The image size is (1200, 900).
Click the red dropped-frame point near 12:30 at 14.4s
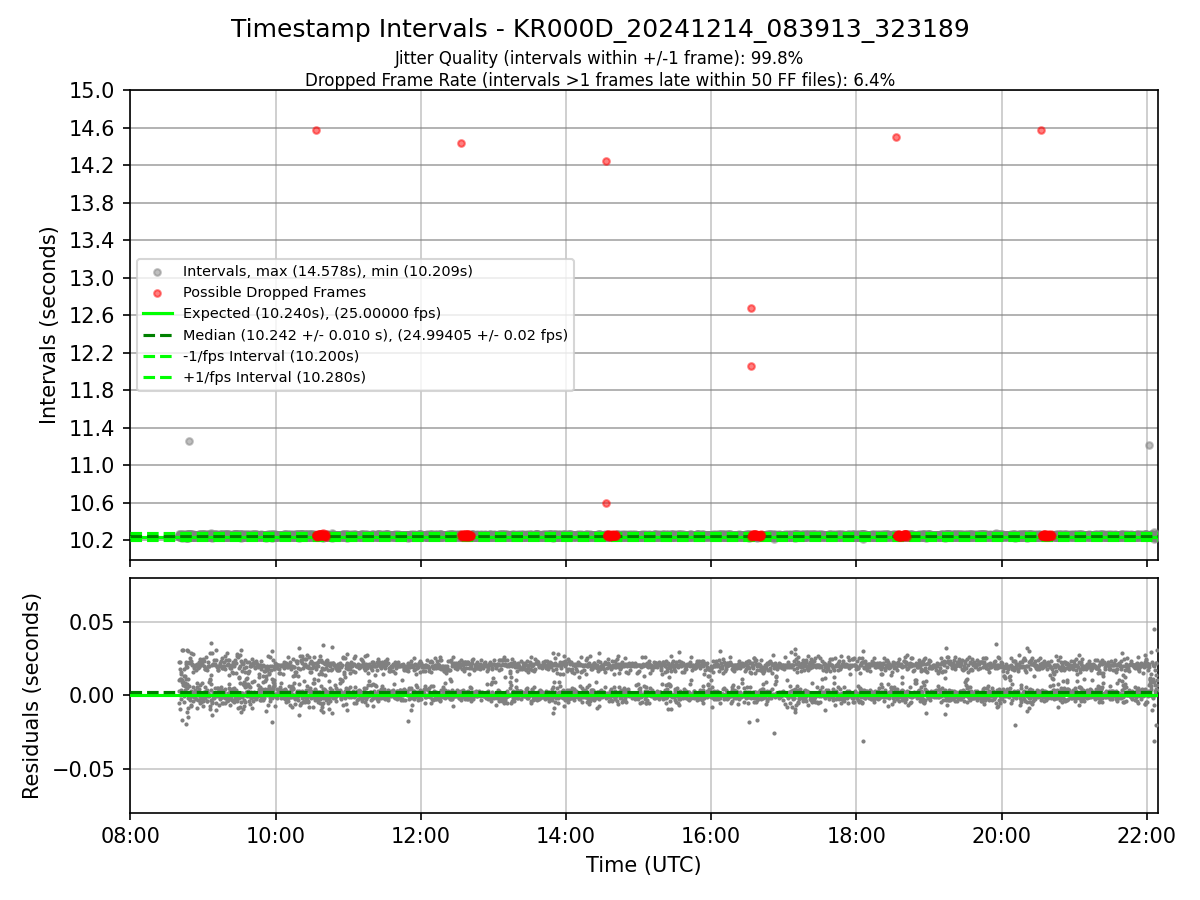tap(461, 143)
